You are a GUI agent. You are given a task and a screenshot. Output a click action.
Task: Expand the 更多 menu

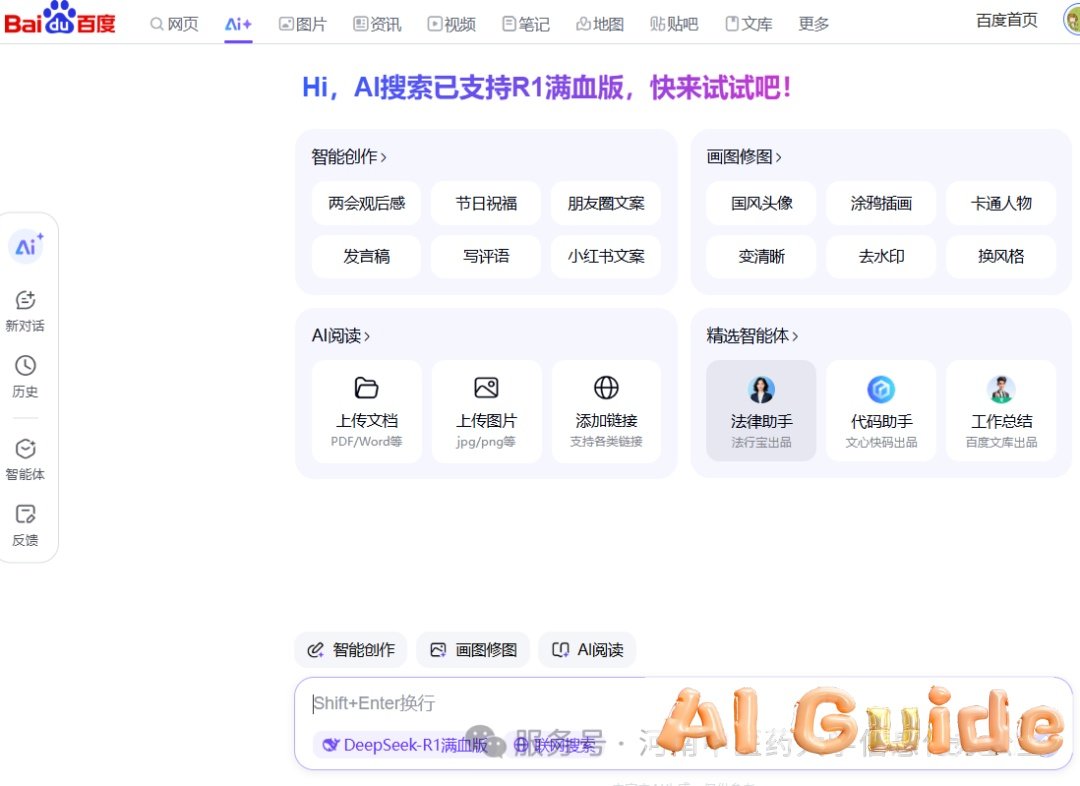pyautogui.click(x=813, y=24)
